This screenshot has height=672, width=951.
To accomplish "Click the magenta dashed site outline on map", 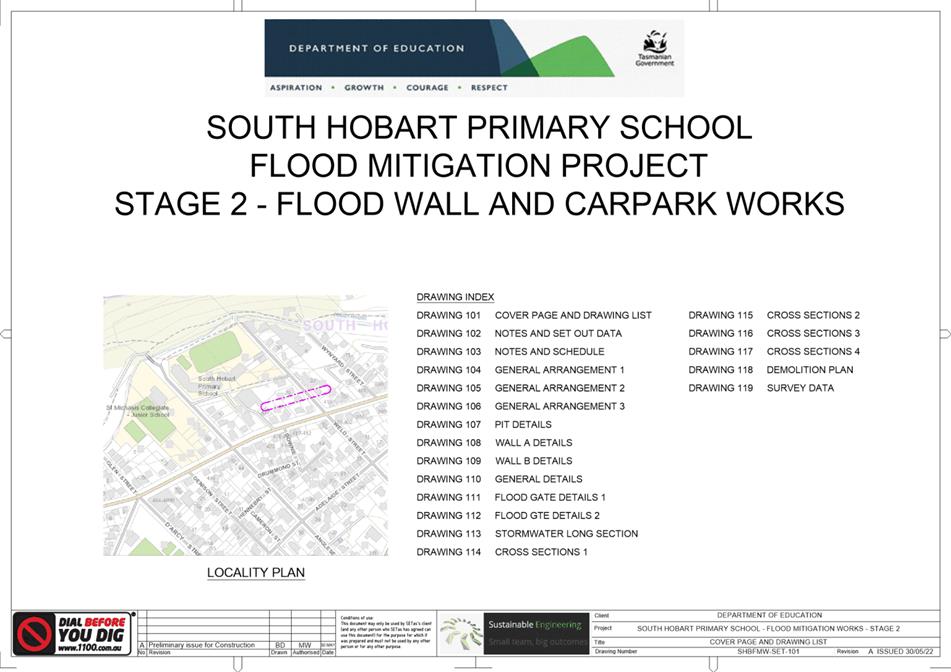I will (295, 398).
